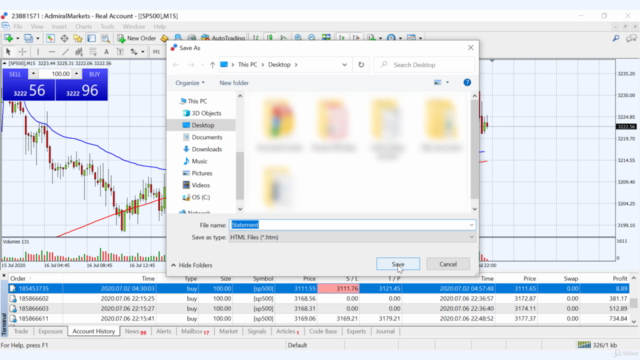The height and width of the screenshot is (360, 640).
Task: Open the Help menu
Action: (x=160, y=27)
